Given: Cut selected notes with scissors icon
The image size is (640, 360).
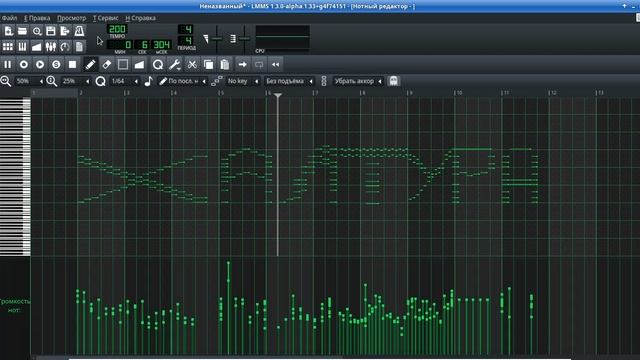Looking at the screenshot, I should click(x=192, y=64).
